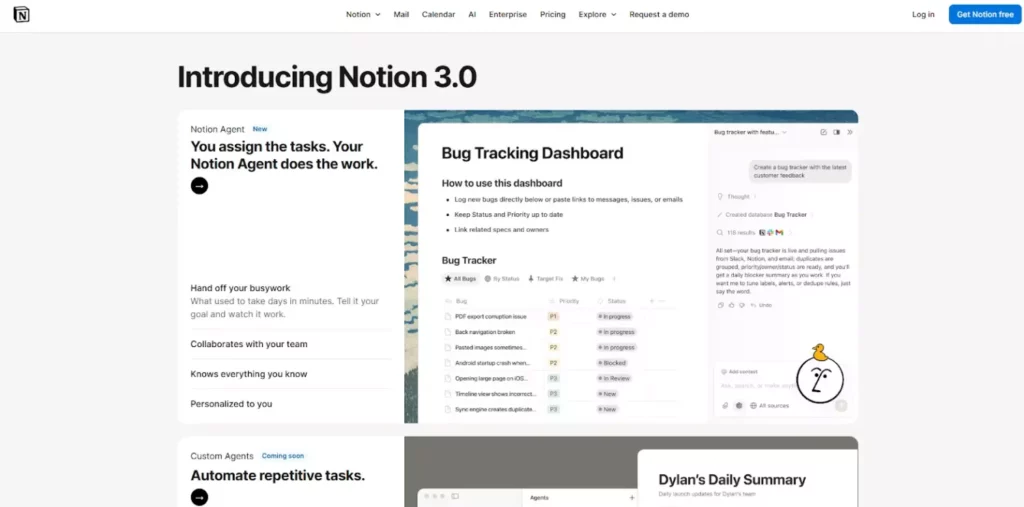The width and height of the screenshot is (1024, 507).
Task: Open the new chat compose icon
Action: coord(824,132)
